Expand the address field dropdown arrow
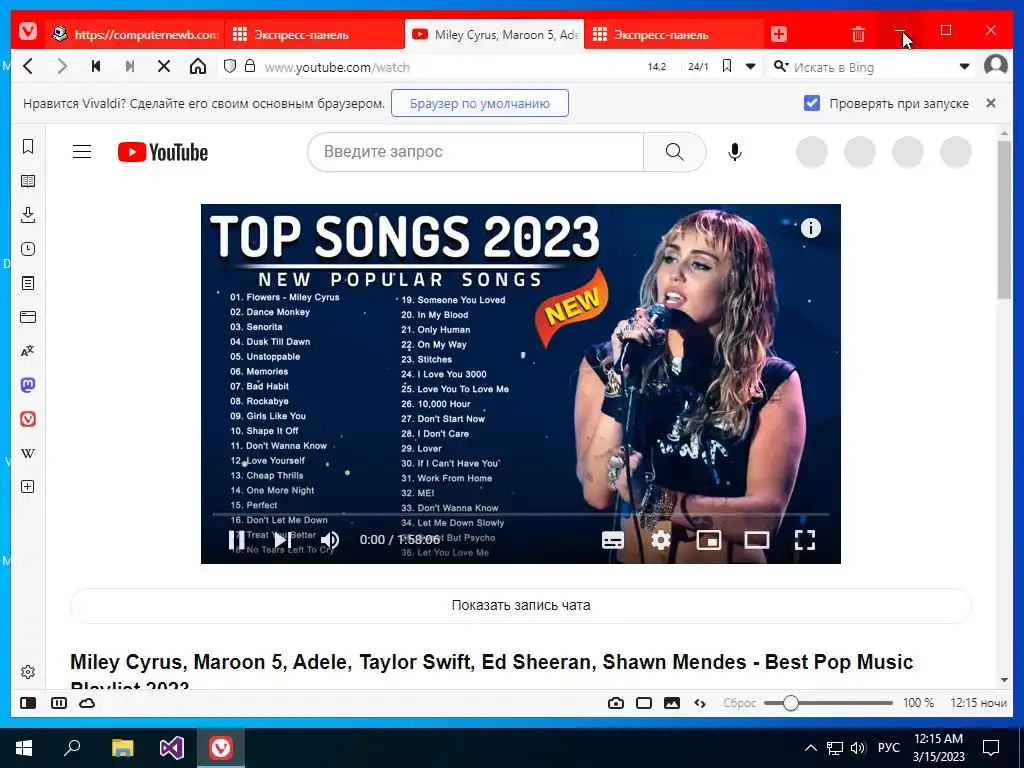This screenshot has width=1024, height=768. coord(750,67)
